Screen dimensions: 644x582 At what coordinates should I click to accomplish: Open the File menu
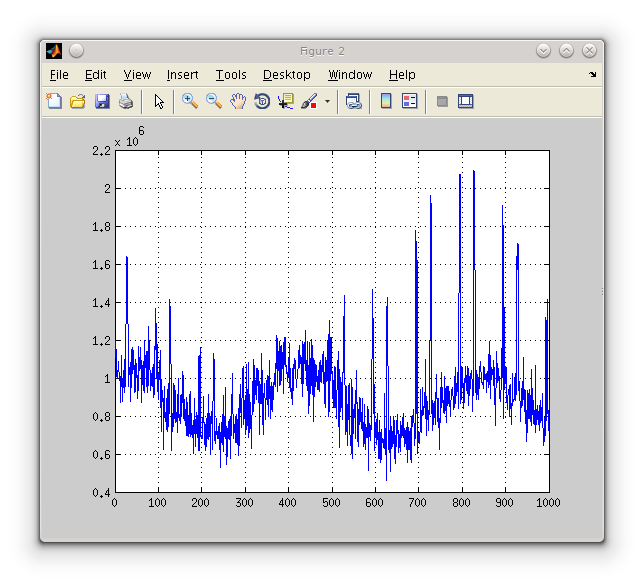coord(59,75)
